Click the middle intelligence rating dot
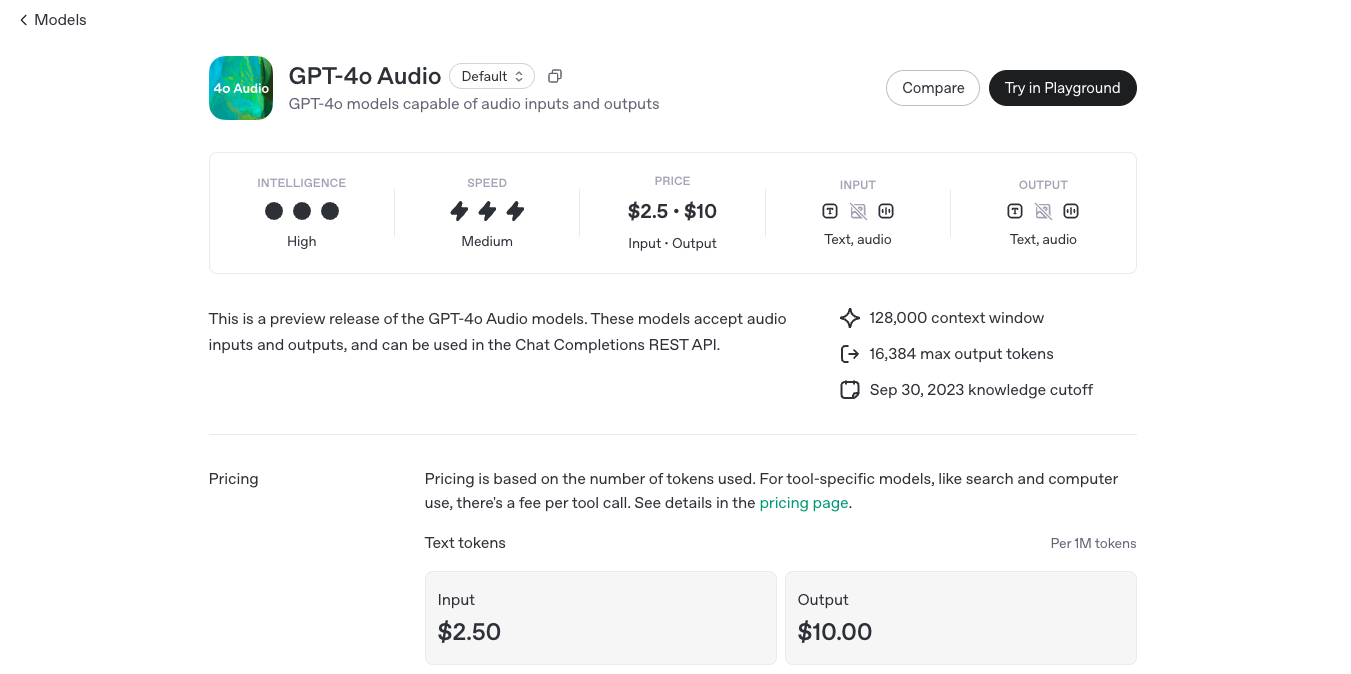The height and width of the screenshot is (674, 1351). (302, 211)
